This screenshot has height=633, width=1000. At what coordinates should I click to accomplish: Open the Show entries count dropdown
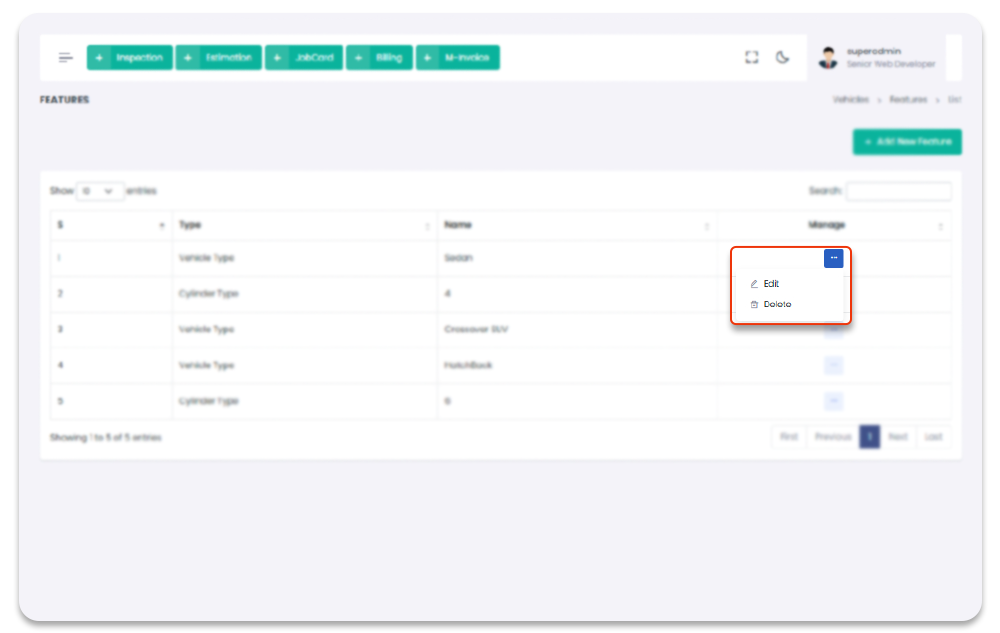point(100,191)
